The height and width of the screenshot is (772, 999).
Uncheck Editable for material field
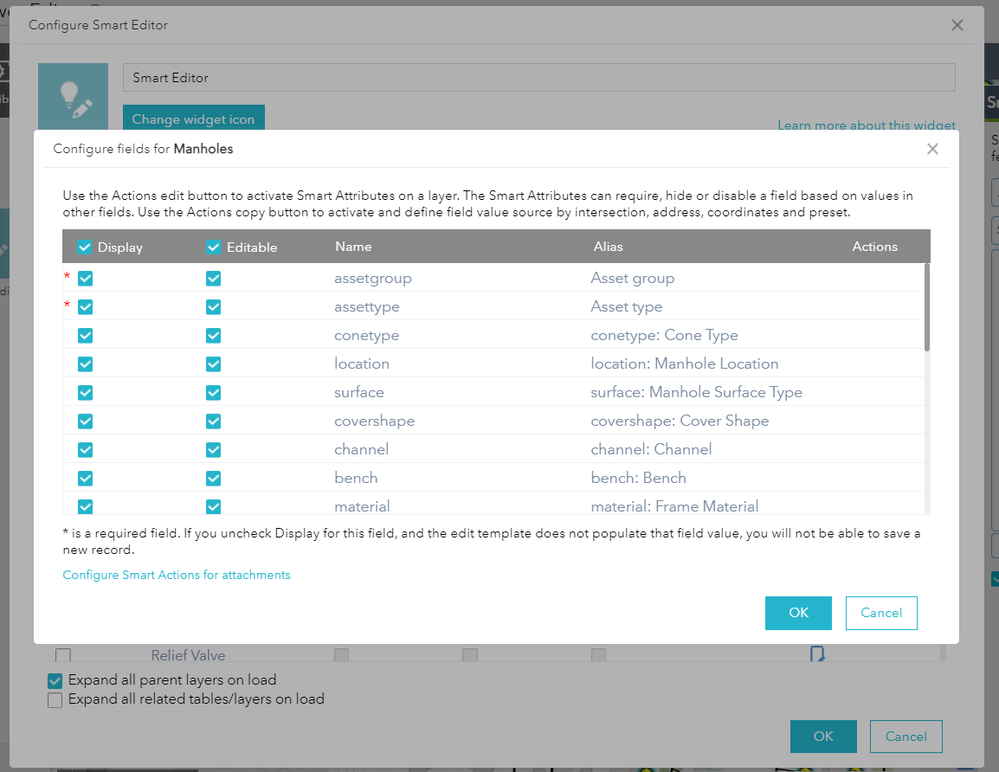pyautogui.click(x=213, y=507)
